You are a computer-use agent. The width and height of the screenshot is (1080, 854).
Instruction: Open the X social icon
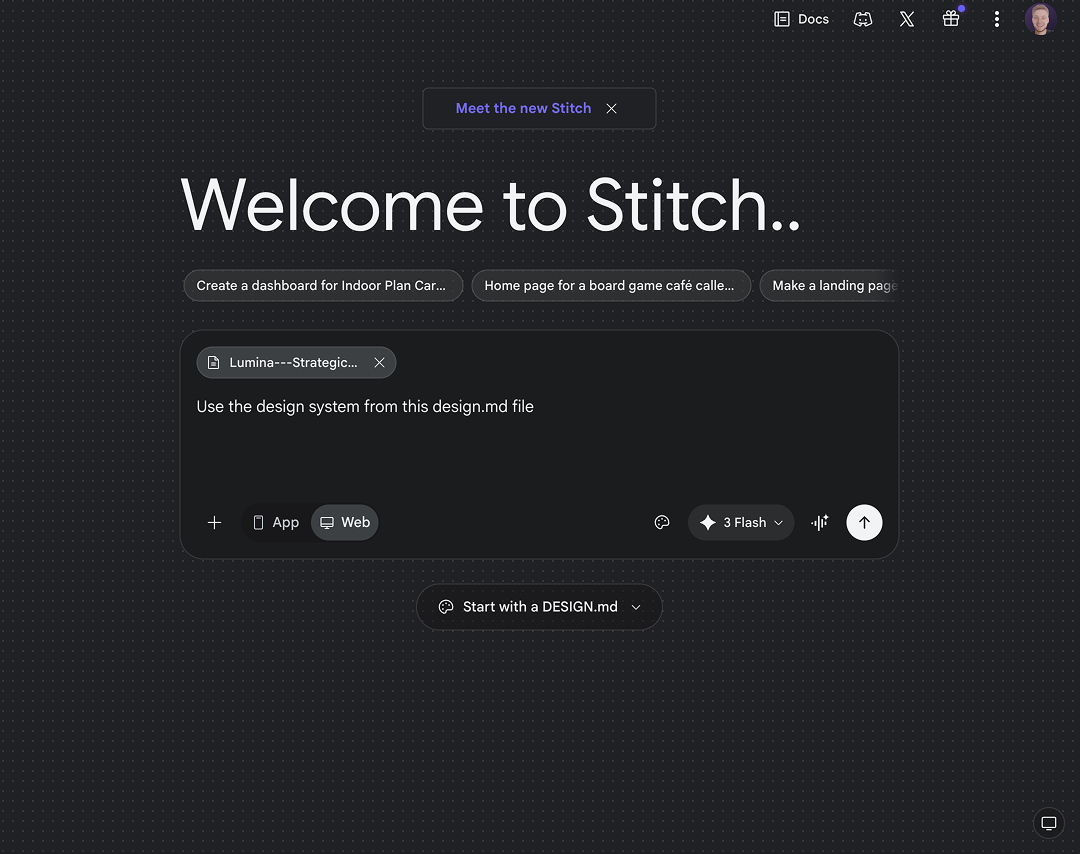coord(907,19)
